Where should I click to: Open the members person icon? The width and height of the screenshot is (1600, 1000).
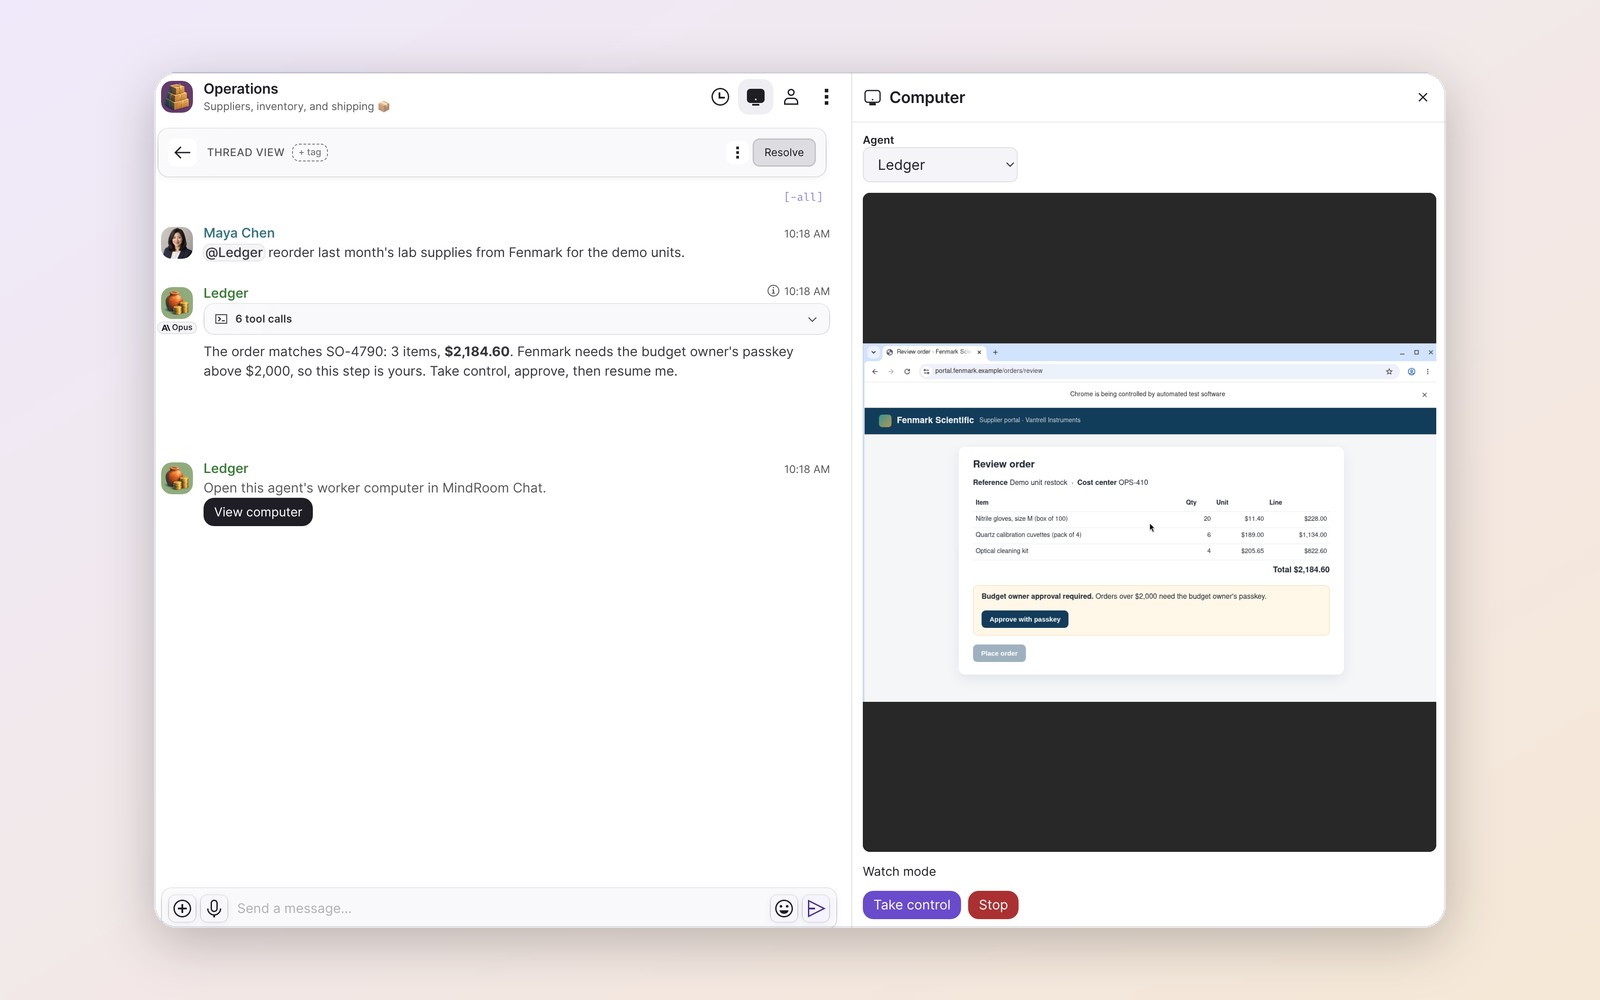pyautogui.click(x=791, y=97)
